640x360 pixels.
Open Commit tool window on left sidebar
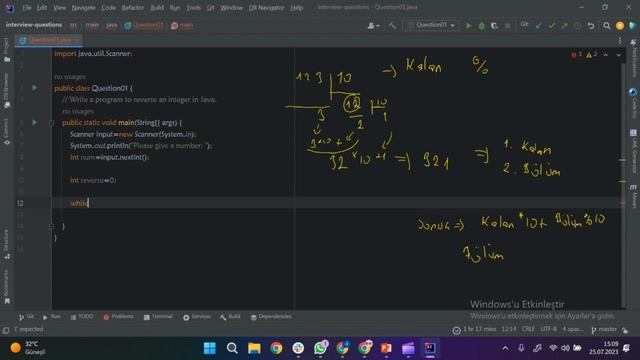point(7,132)
